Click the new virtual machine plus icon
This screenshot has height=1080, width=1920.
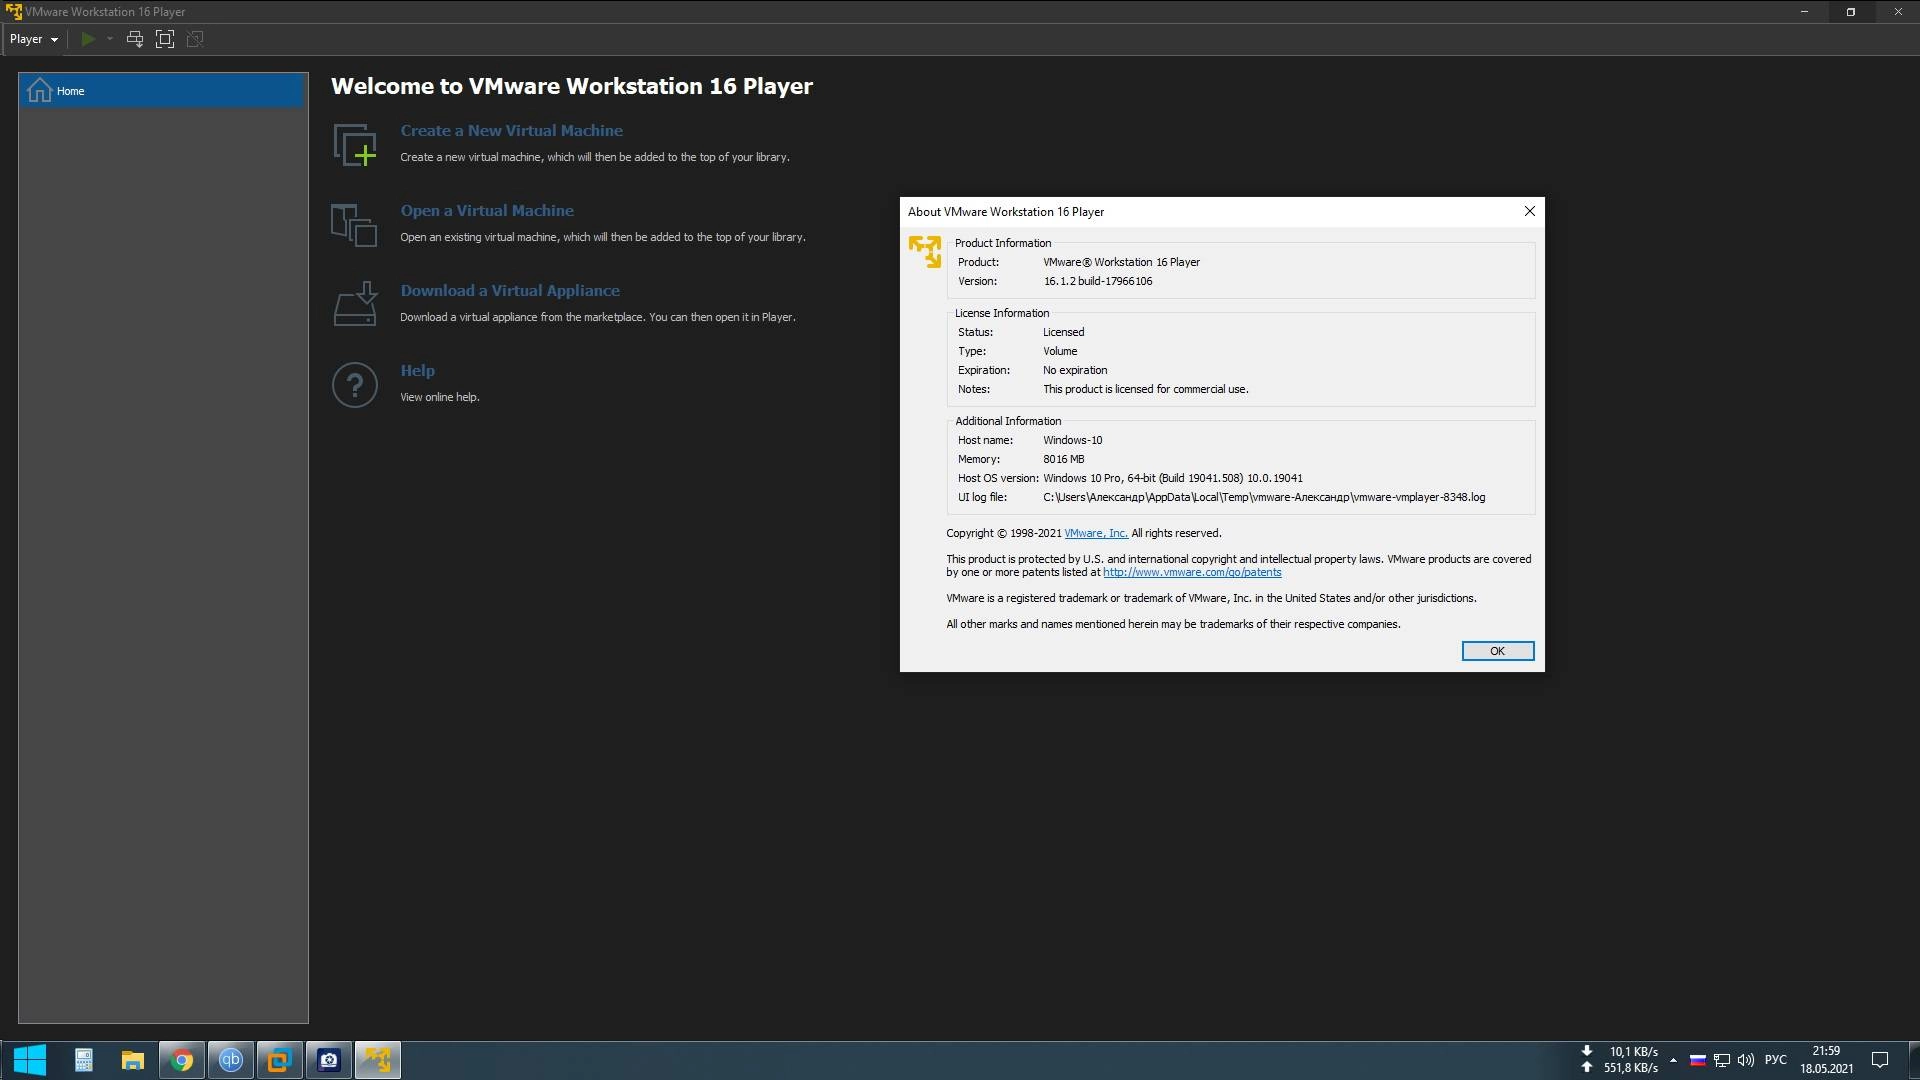pyautogui.click(x=355, y=145)
